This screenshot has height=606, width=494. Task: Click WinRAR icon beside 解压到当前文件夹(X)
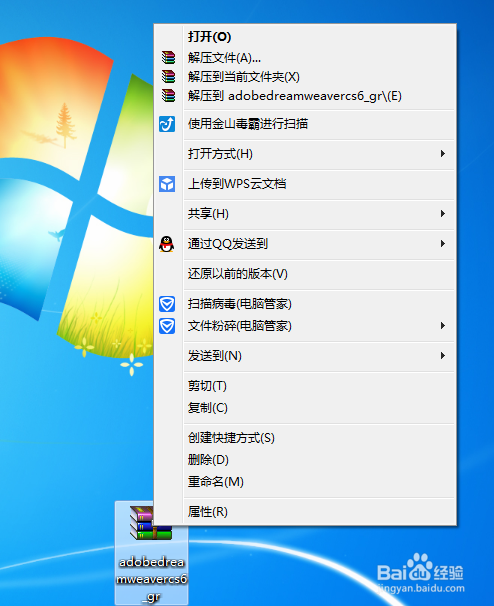[x=168, y=77]
